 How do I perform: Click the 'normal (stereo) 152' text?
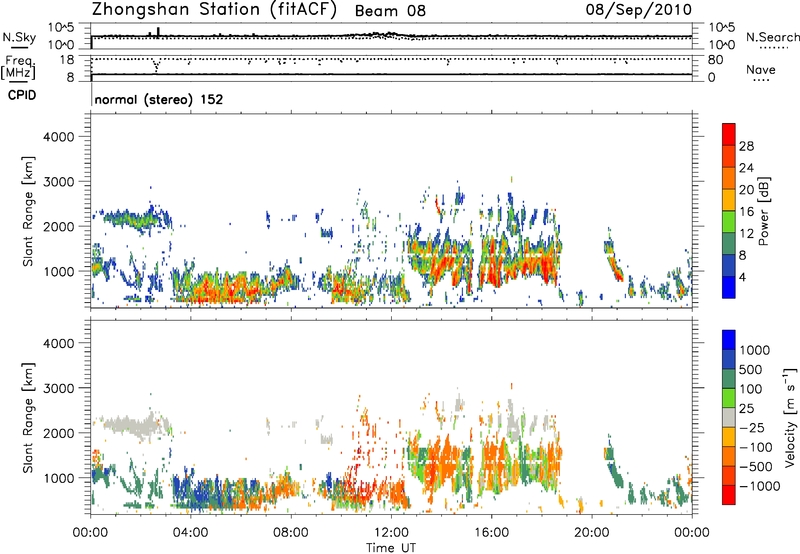tap(159, 99)
